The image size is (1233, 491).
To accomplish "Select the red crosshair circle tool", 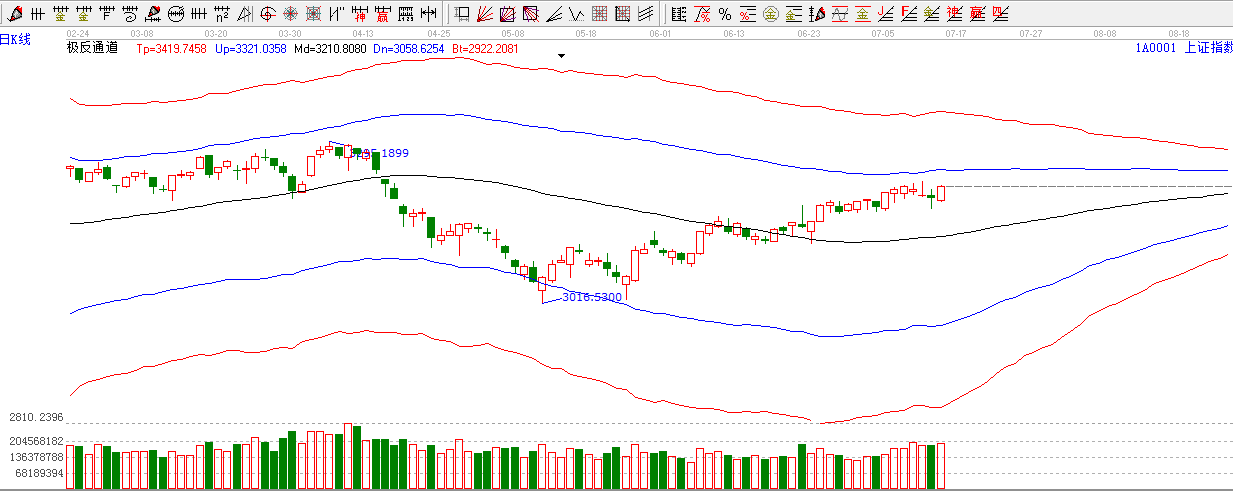I will pos(290,14).
